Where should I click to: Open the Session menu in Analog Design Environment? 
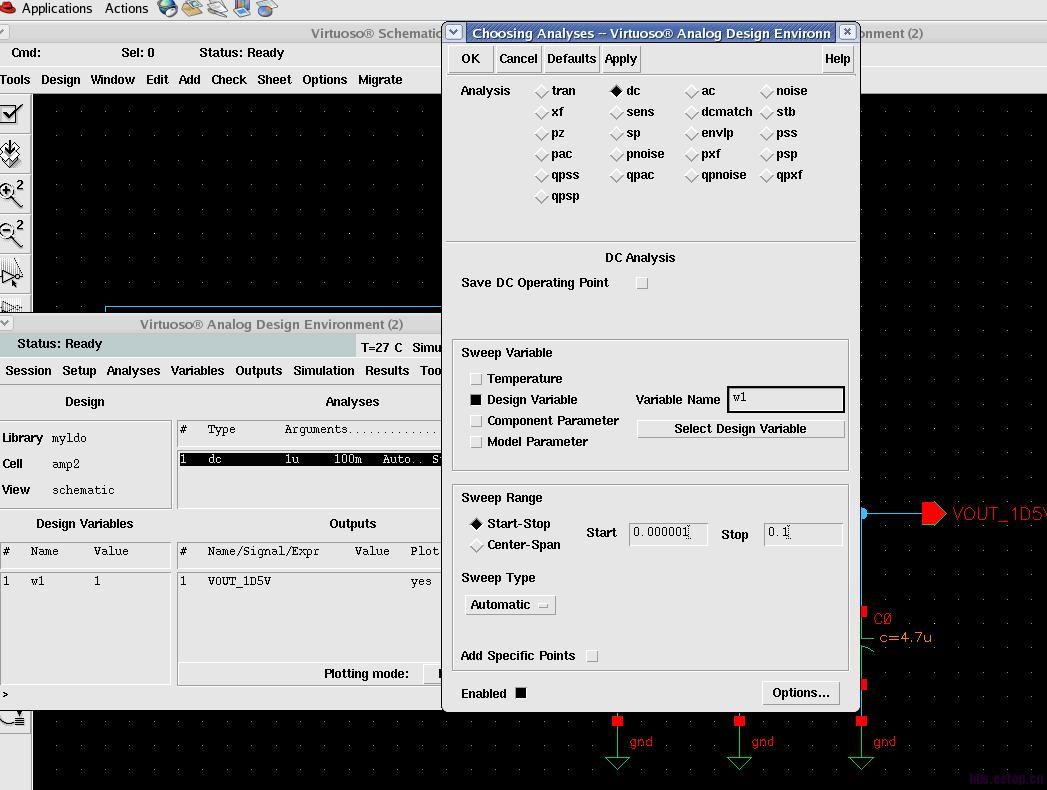(x=28, y=371)
